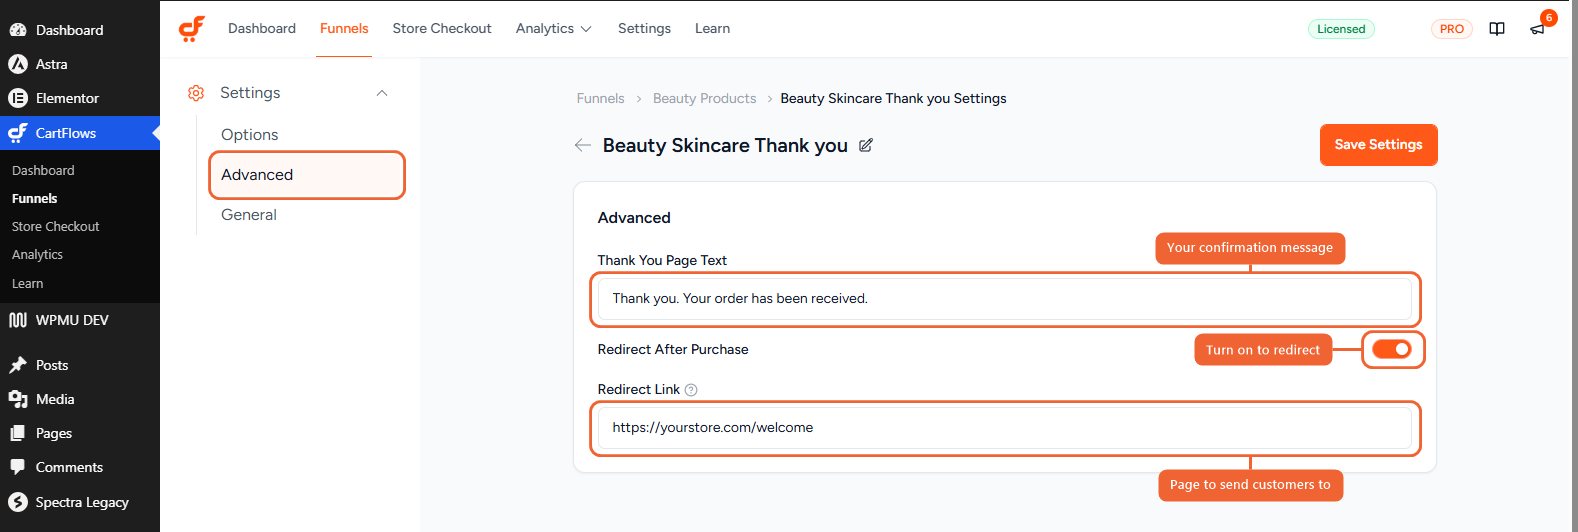Click the CartFlows logo in top bar
Screen dimensions: 1578x532
[x=192, y=28]
